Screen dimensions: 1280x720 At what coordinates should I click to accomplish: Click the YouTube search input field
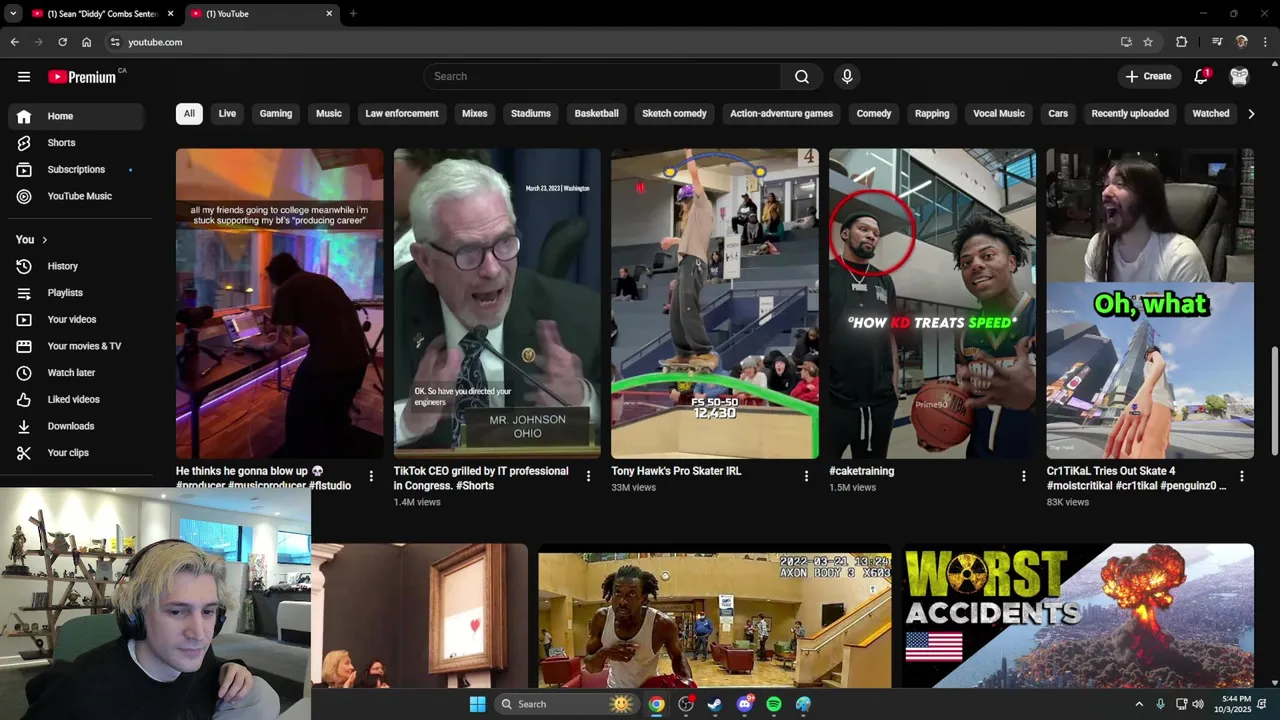click(x=602, y=76)
